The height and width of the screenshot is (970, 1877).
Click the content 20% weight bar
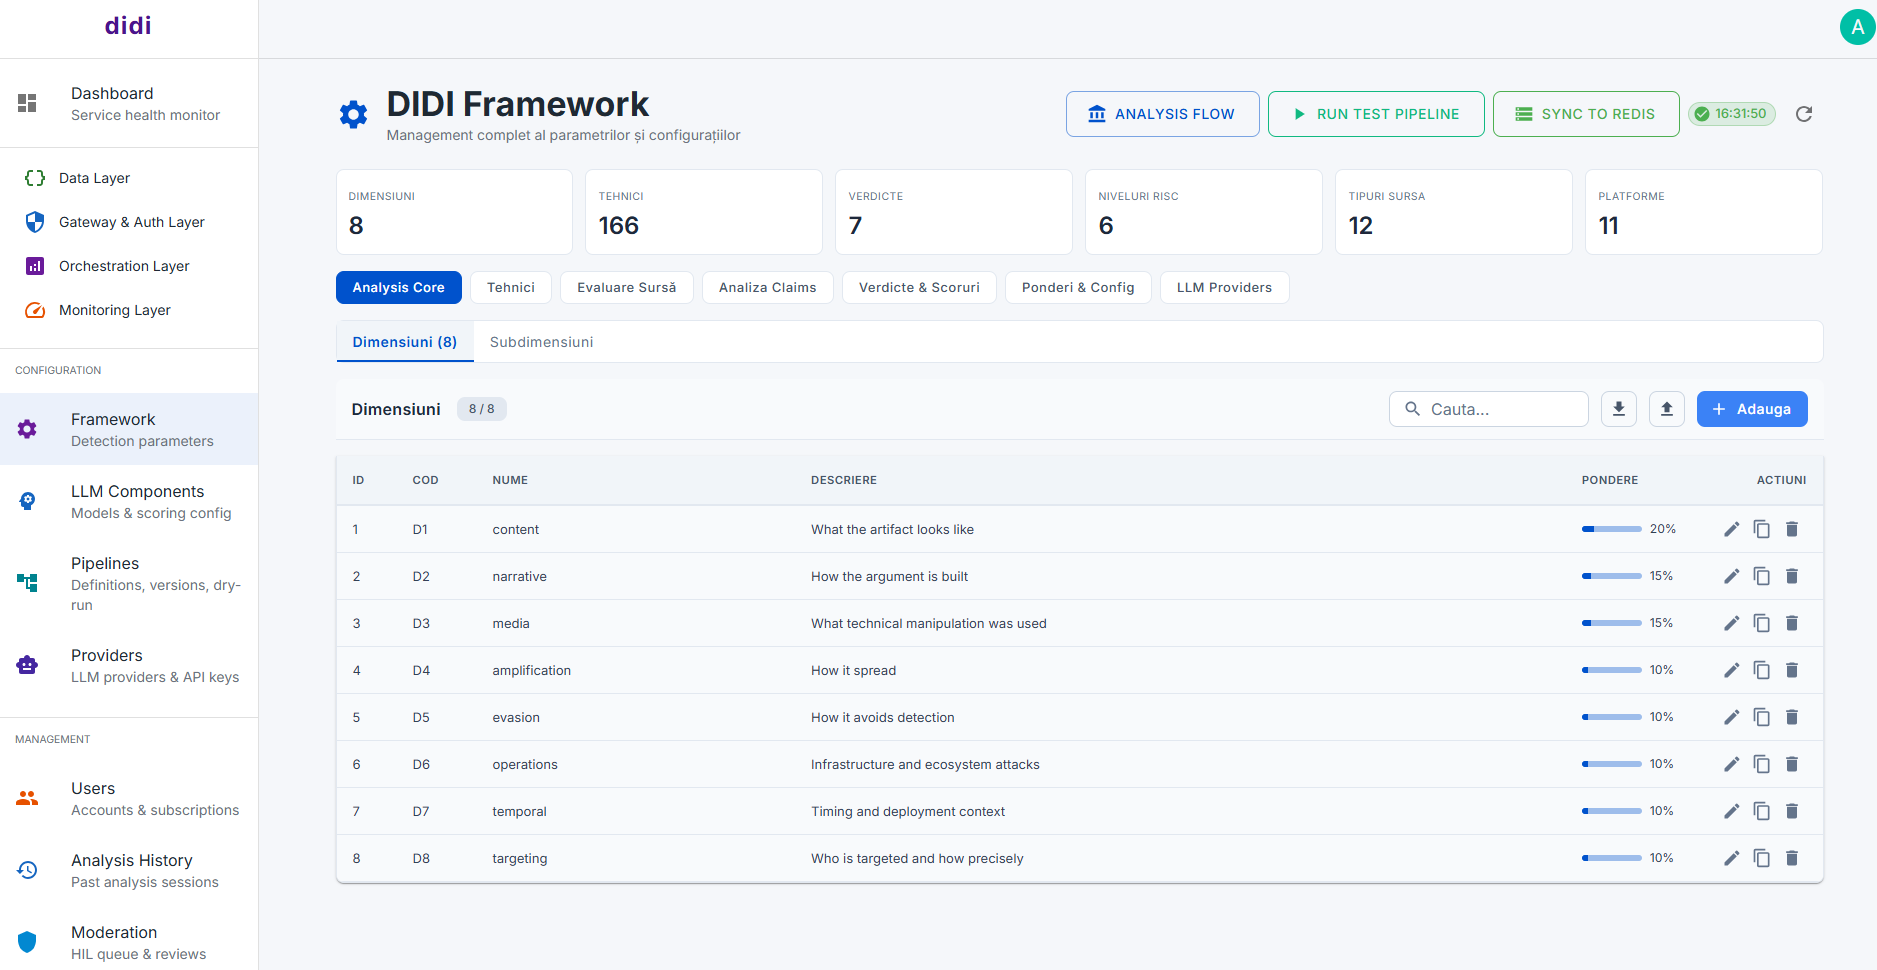[1612, 529]
